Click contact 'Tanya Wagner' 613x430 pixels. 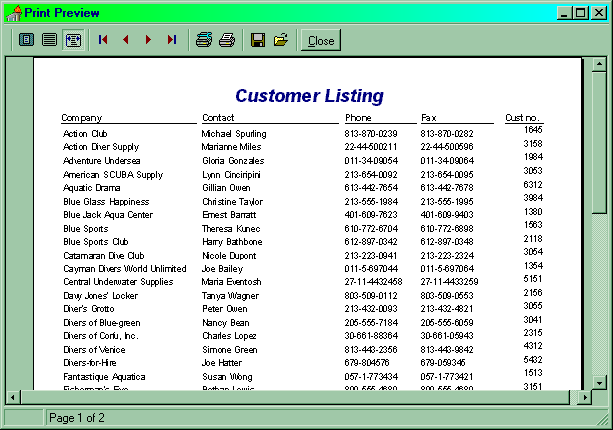point(230,296)
